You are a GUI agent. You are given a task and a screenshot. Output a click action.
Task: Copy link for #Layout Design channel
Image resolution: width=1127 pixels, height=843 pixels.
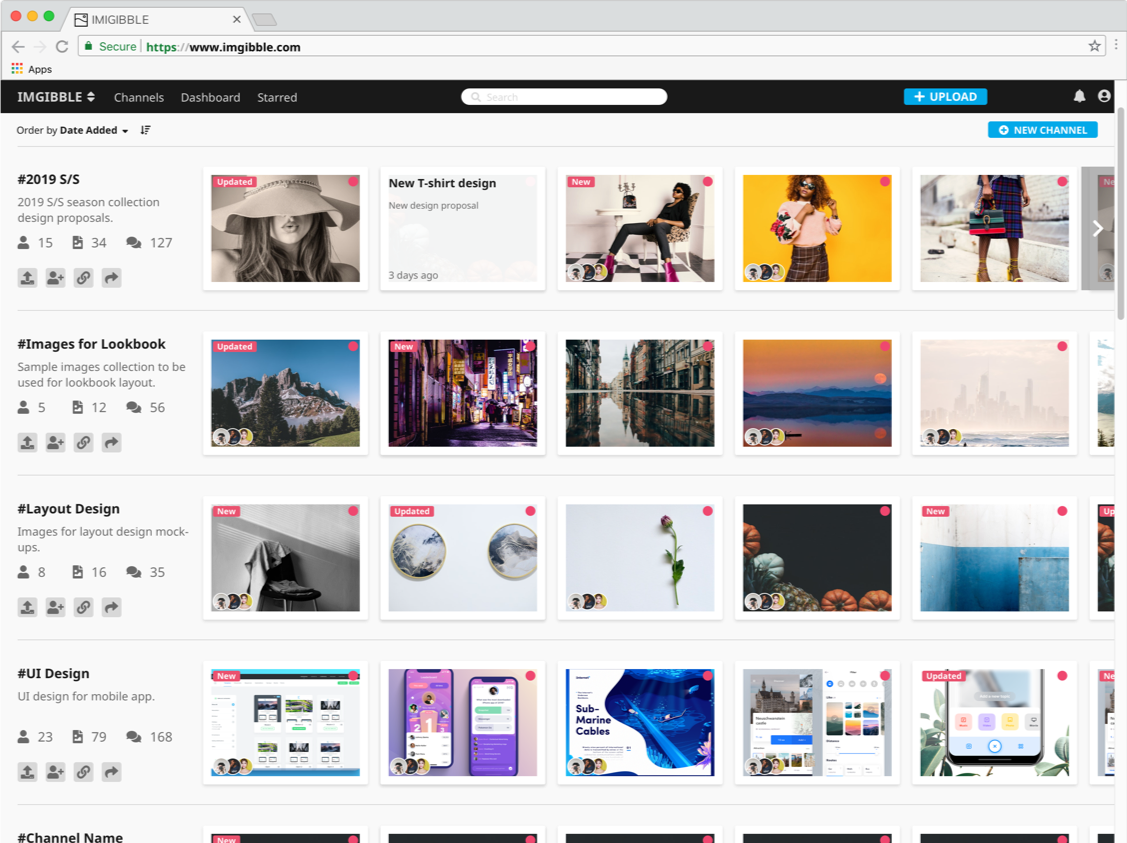pos(83,607)
